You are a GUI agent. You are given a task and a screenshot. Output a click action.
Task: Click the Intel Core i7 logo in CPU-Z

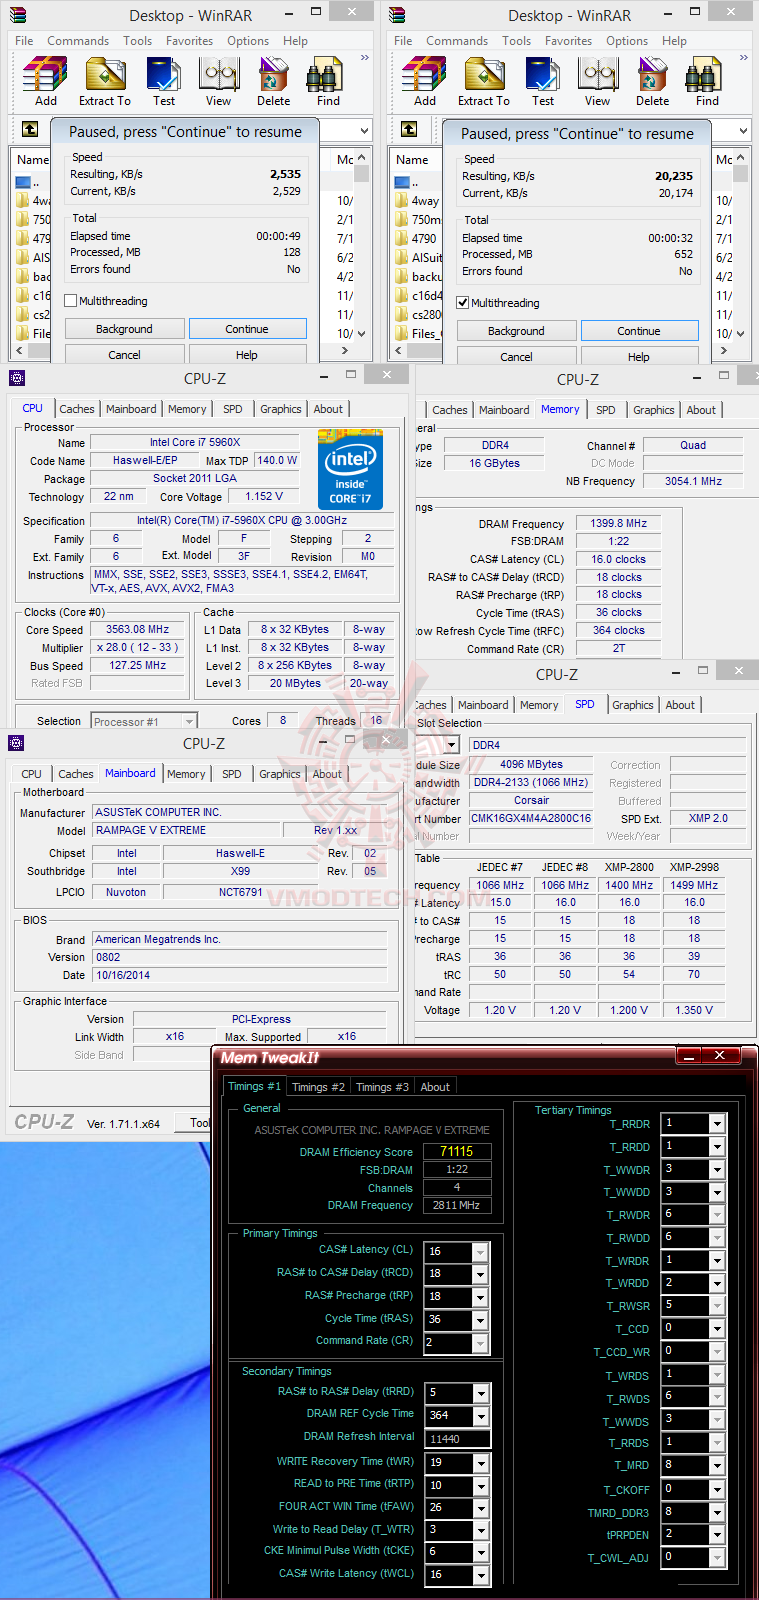click(350, 469)
